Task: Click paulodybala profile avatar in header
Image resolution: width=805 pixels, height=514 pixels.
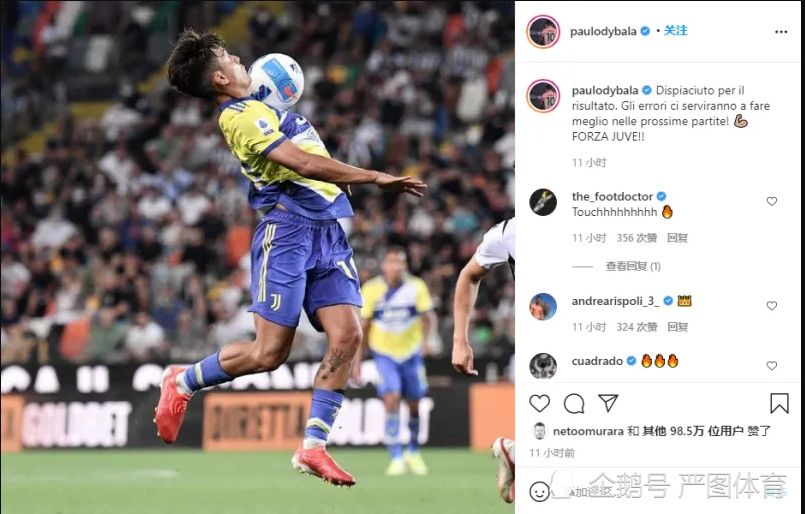Action: tap(543, 32)
